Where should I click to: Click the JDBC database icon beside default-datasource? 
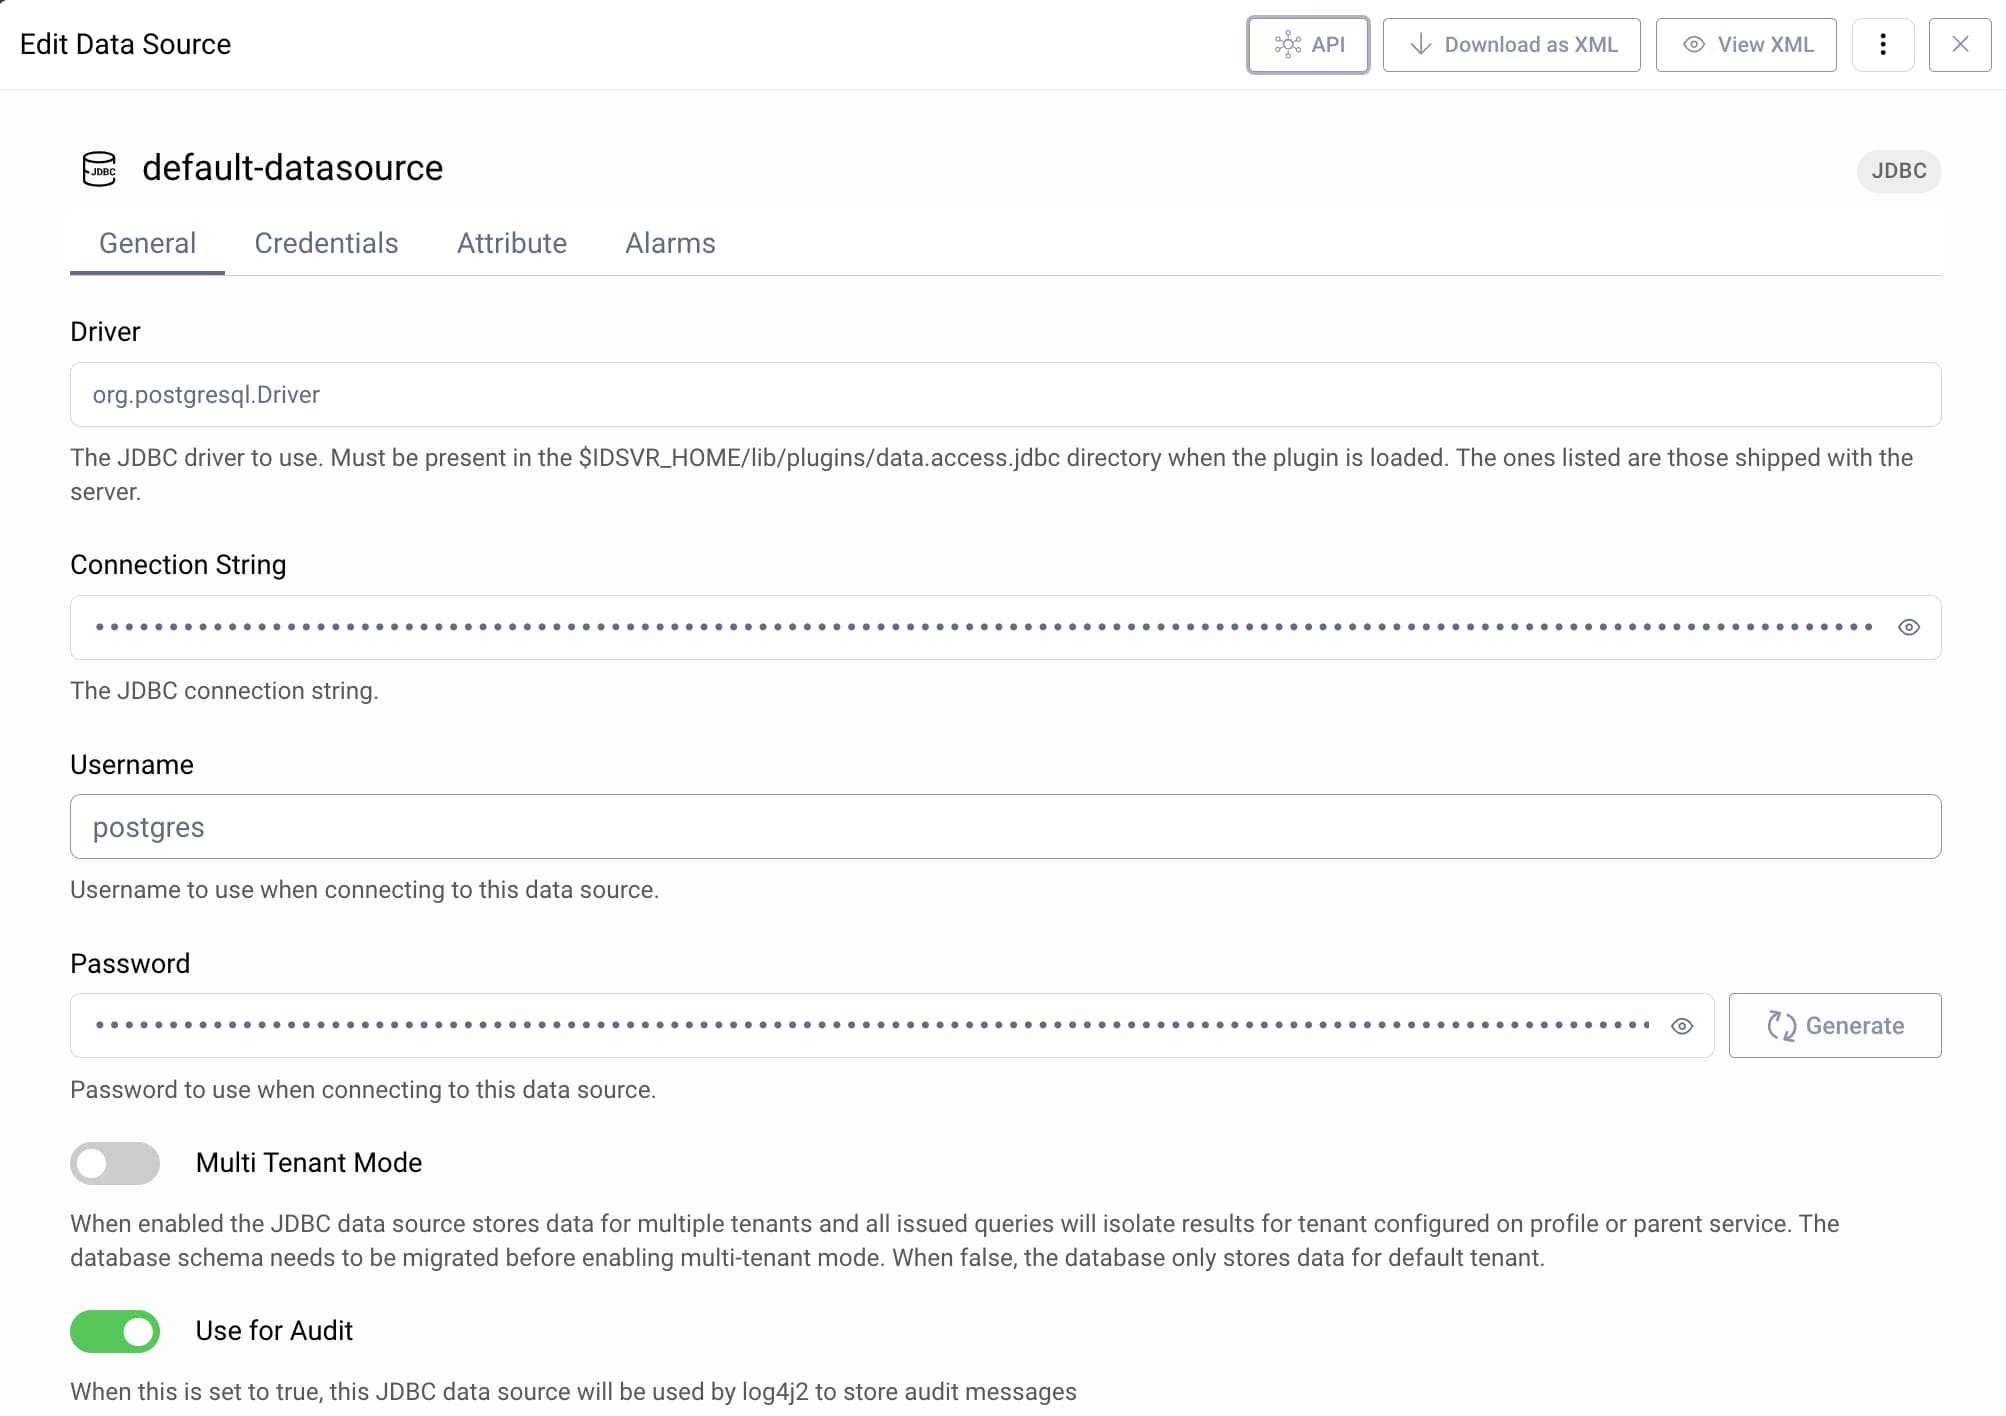pyautogui.click(x=99, y=169)
